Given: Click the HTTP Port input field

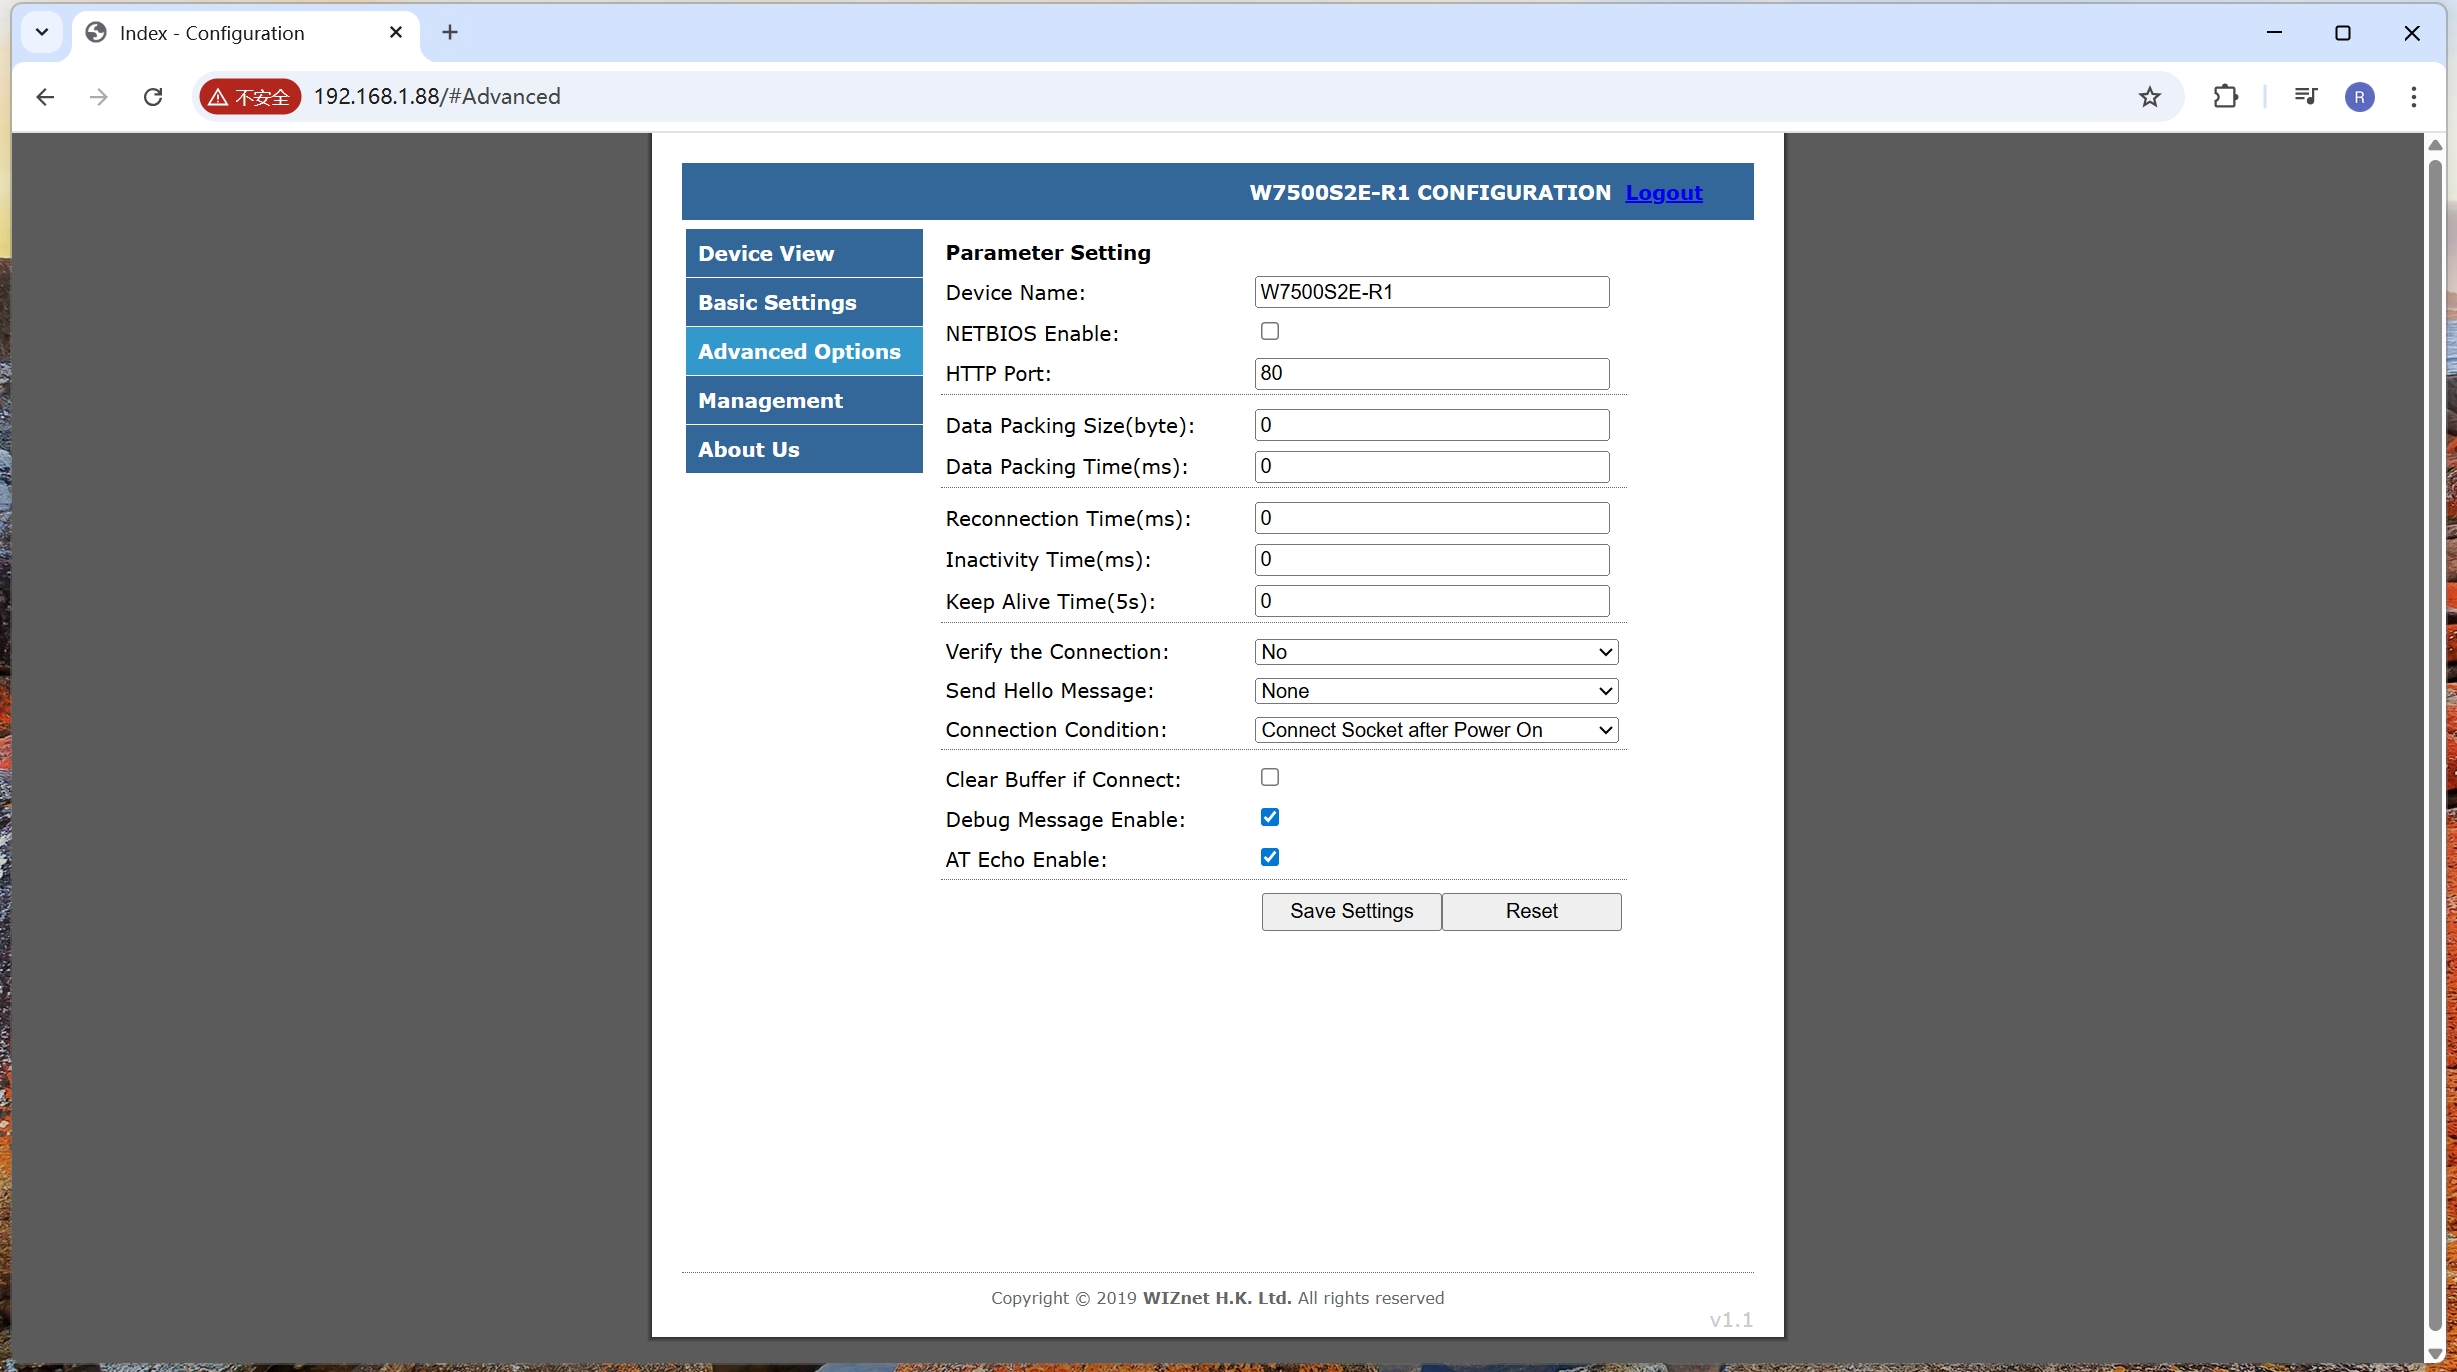Looking at the screenshot, I should pos(1430,374).
